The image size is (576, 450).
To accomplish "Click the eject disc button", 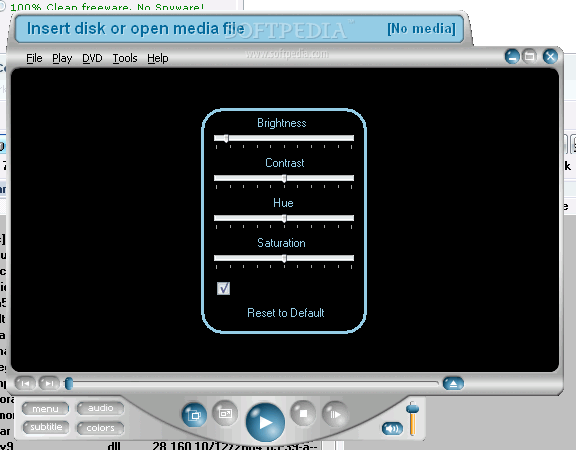I will (x=453, y=384).
